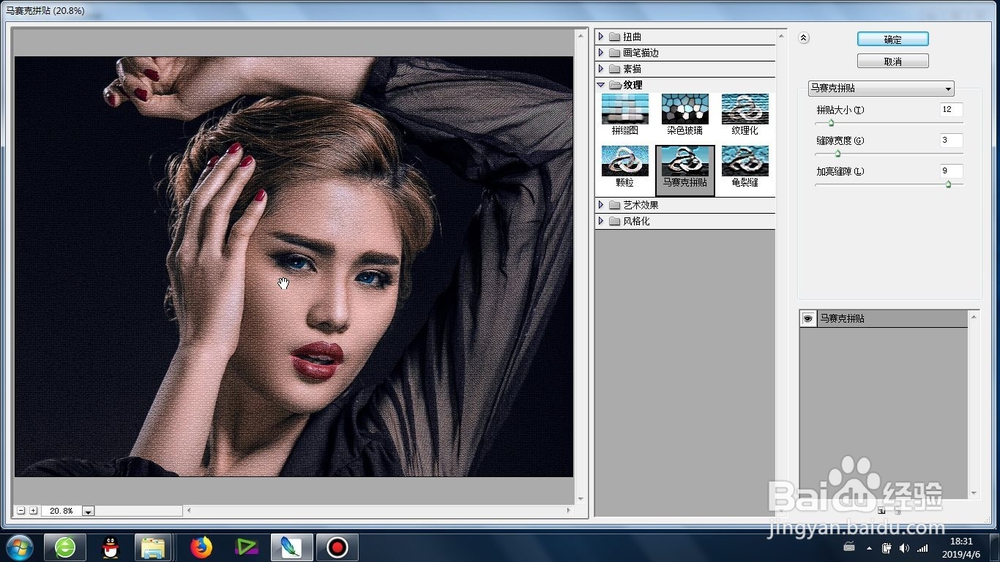This screenshot has height=562, width=1000.
Task: Click the 加亮缝隙 slider handle
Action: click(948, 184)
